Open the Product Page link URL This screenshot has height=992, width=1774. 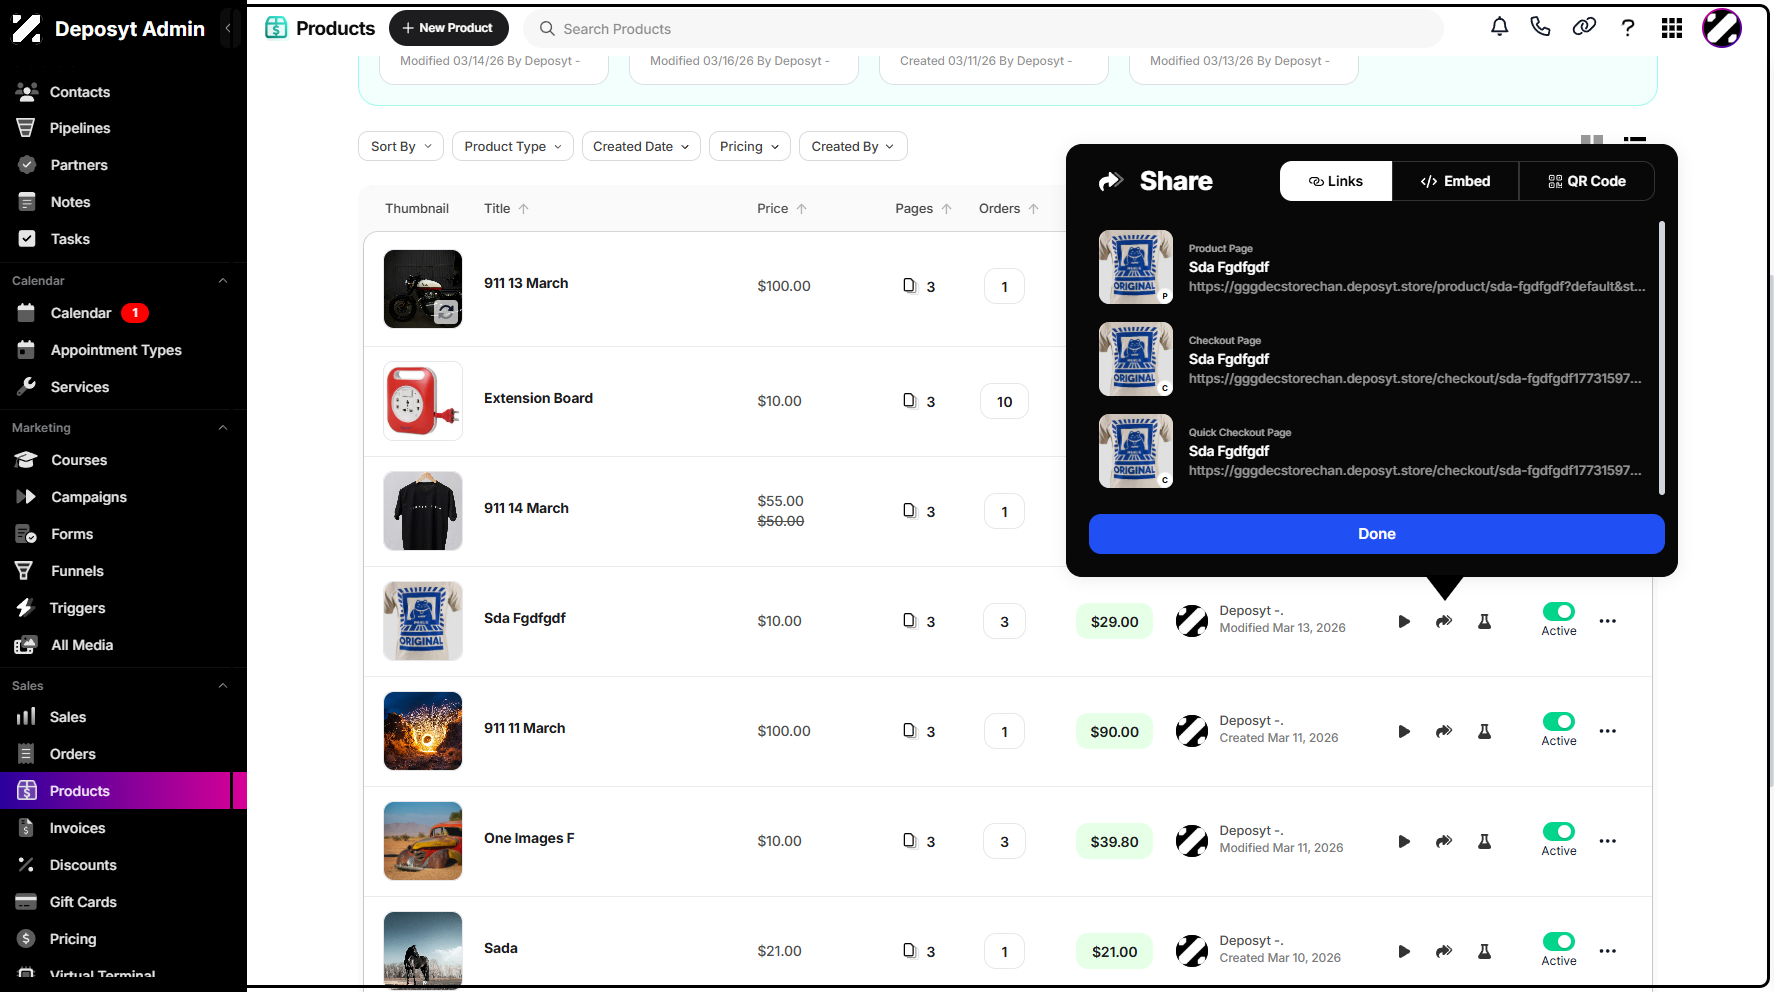(1417, 286)
